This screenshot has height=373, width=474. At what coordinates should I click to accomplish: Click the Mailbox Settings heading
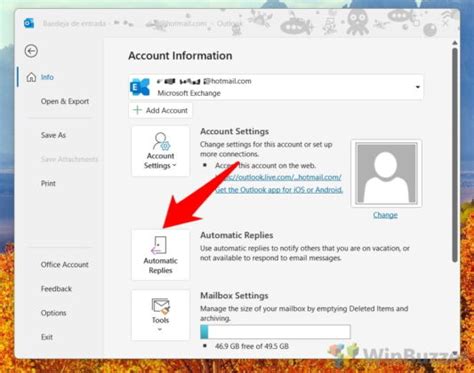(234, 296)
